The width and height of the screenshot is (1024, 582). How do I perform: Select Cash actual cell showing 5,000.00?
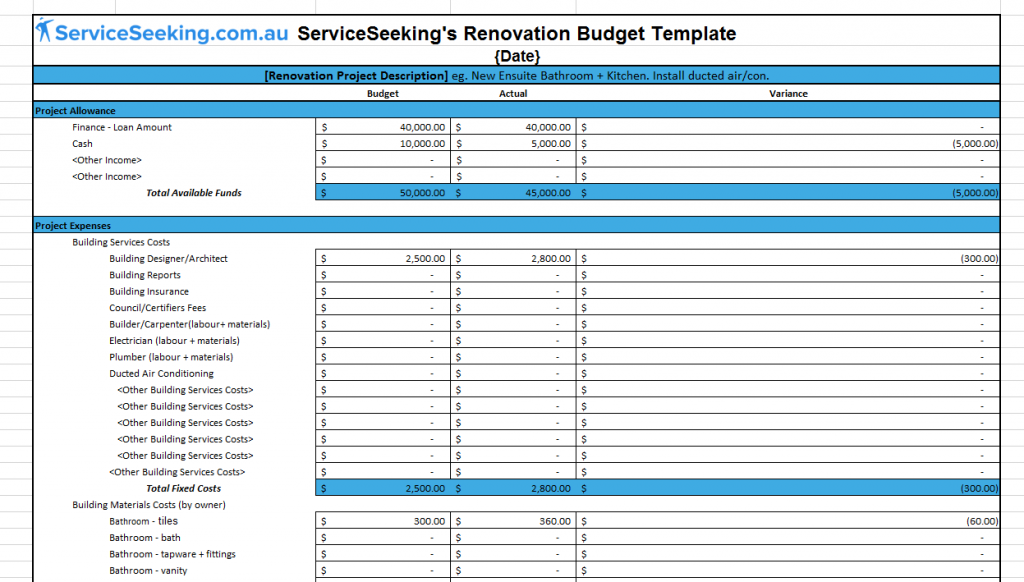pyautogui.click(x=513, y=144)
